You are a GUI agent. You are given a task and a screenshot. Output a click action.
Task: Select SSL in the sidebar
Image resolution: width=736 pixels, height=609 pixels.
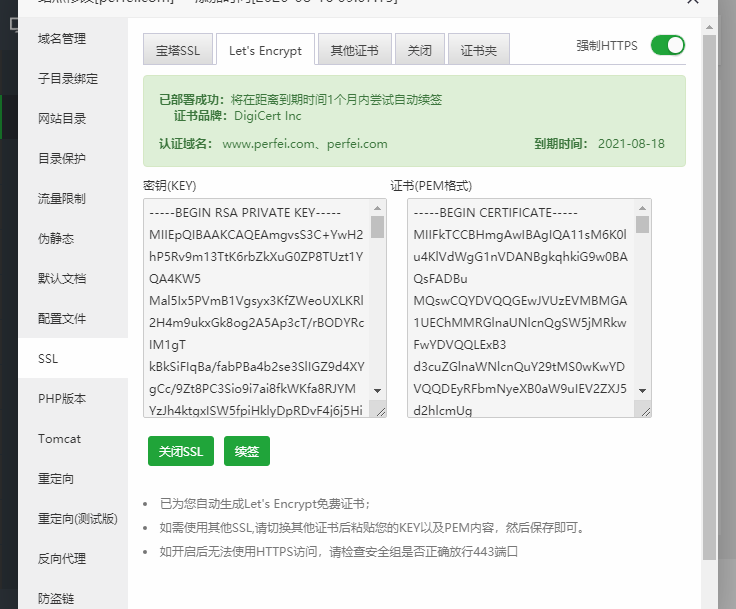[x=73, y=358]
